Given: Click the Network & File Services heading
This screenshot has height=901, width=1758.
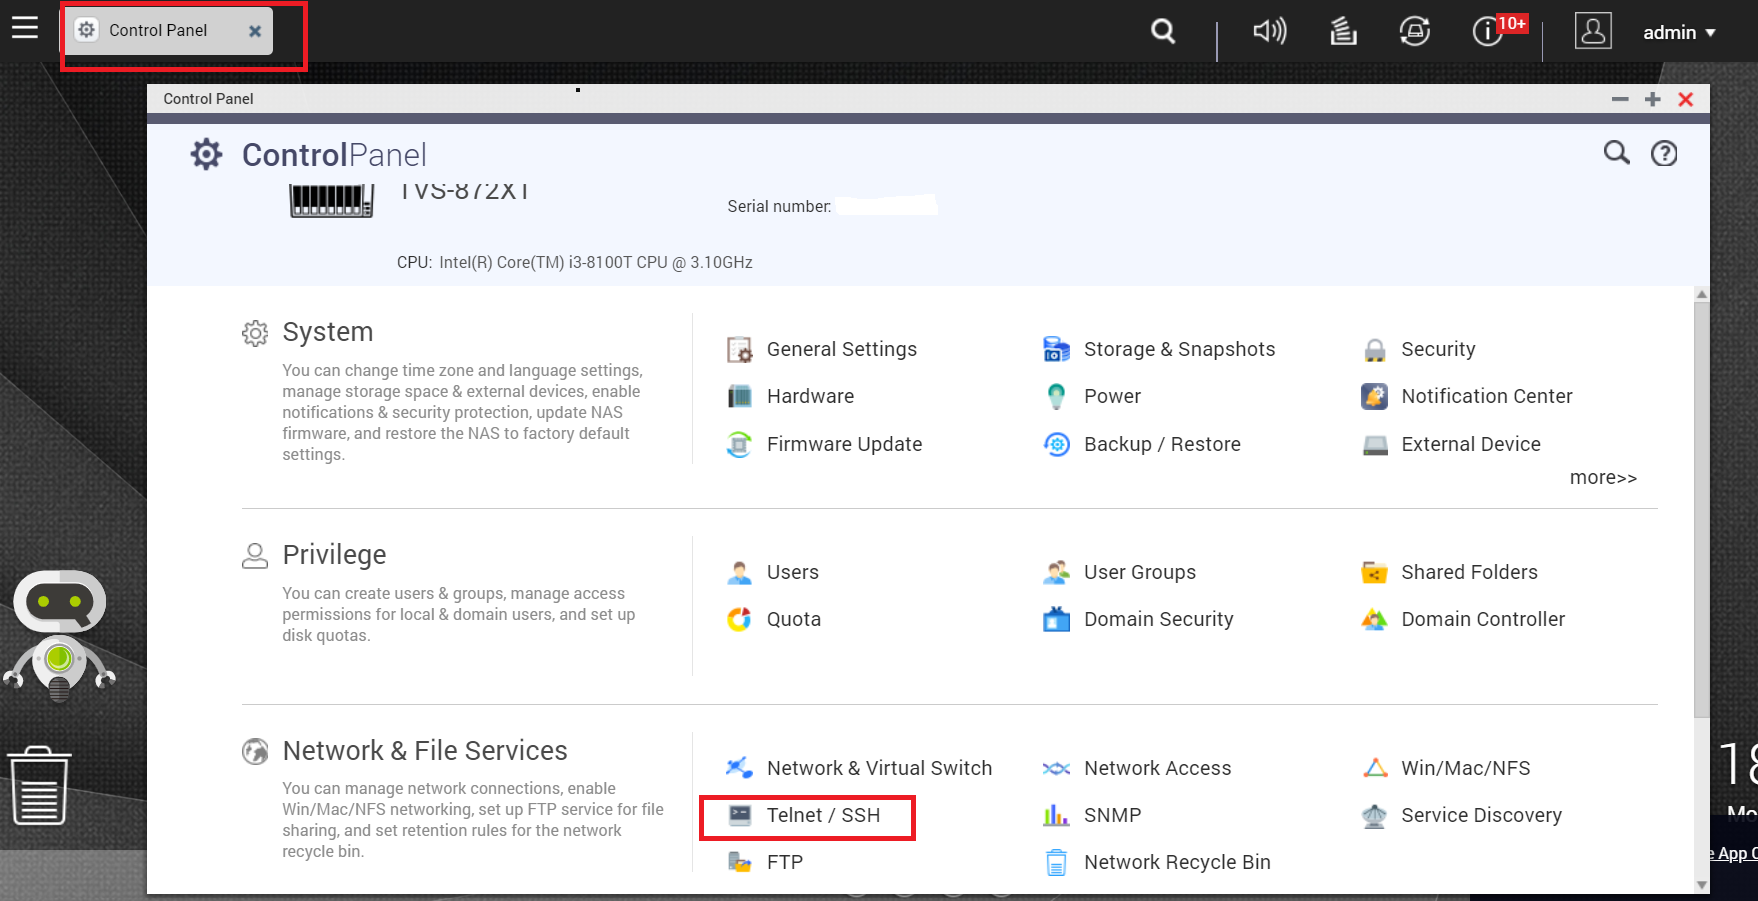Looking at the screenshot, I should [x=425, y=751].
